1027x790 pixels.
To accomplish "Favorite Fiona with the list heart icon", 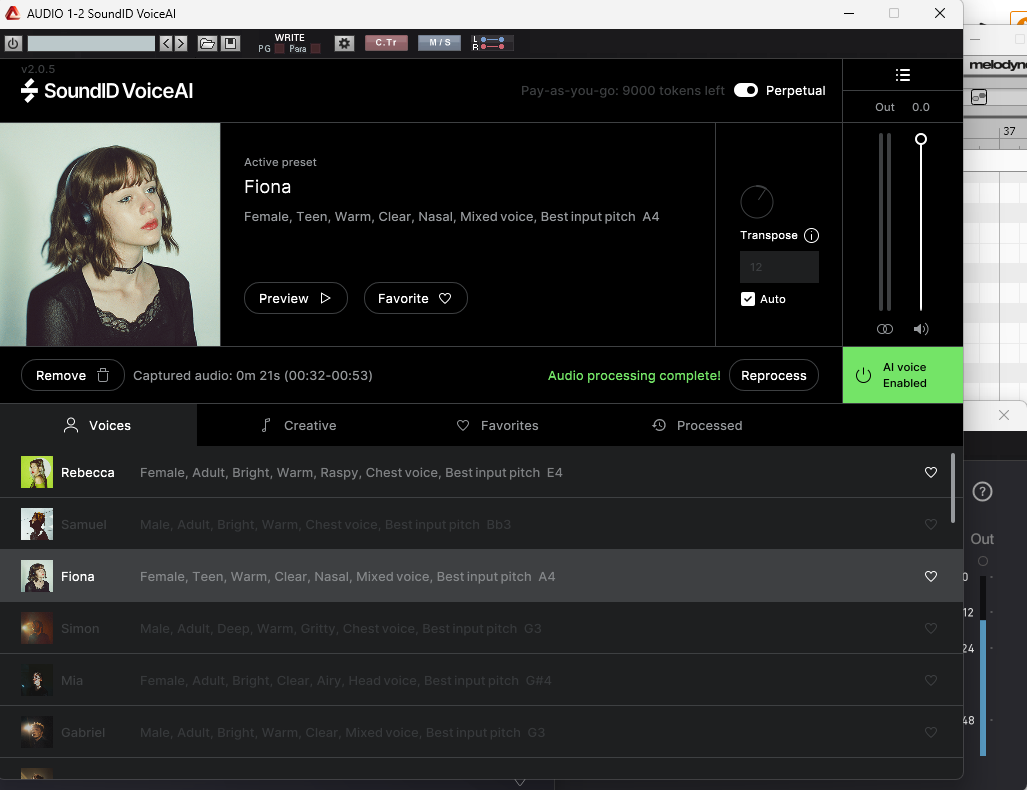I will [930, 576].
